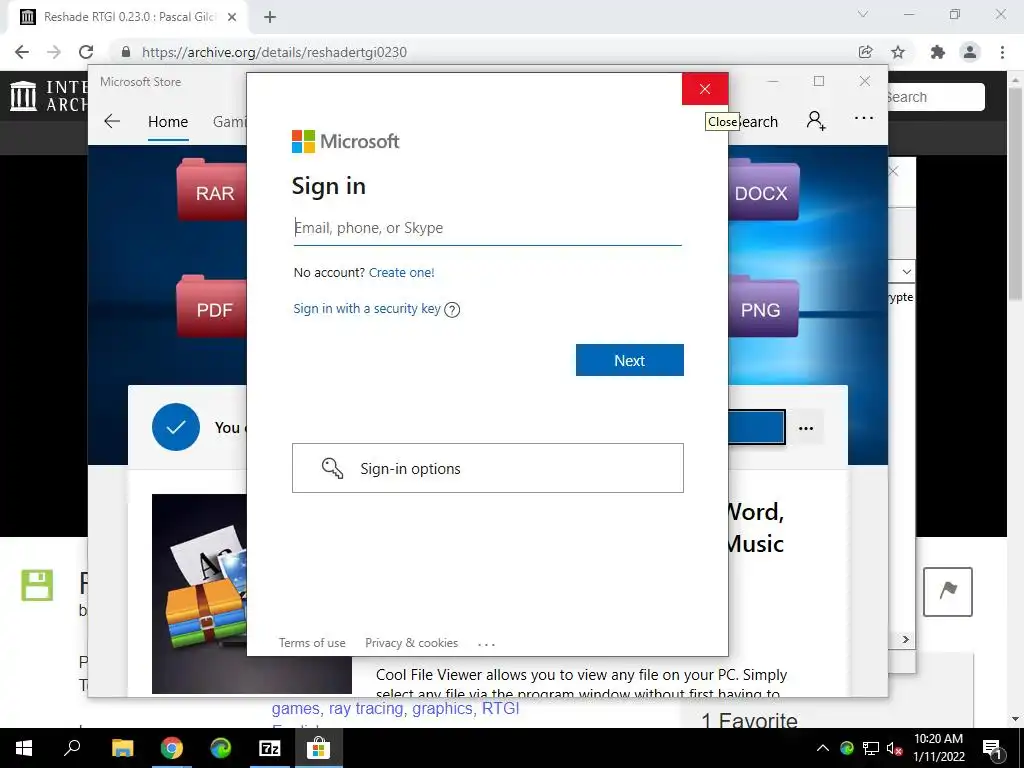Open Chrome tab search chevron
This screenshot has width=1024, height=768.
coord(863,14)
